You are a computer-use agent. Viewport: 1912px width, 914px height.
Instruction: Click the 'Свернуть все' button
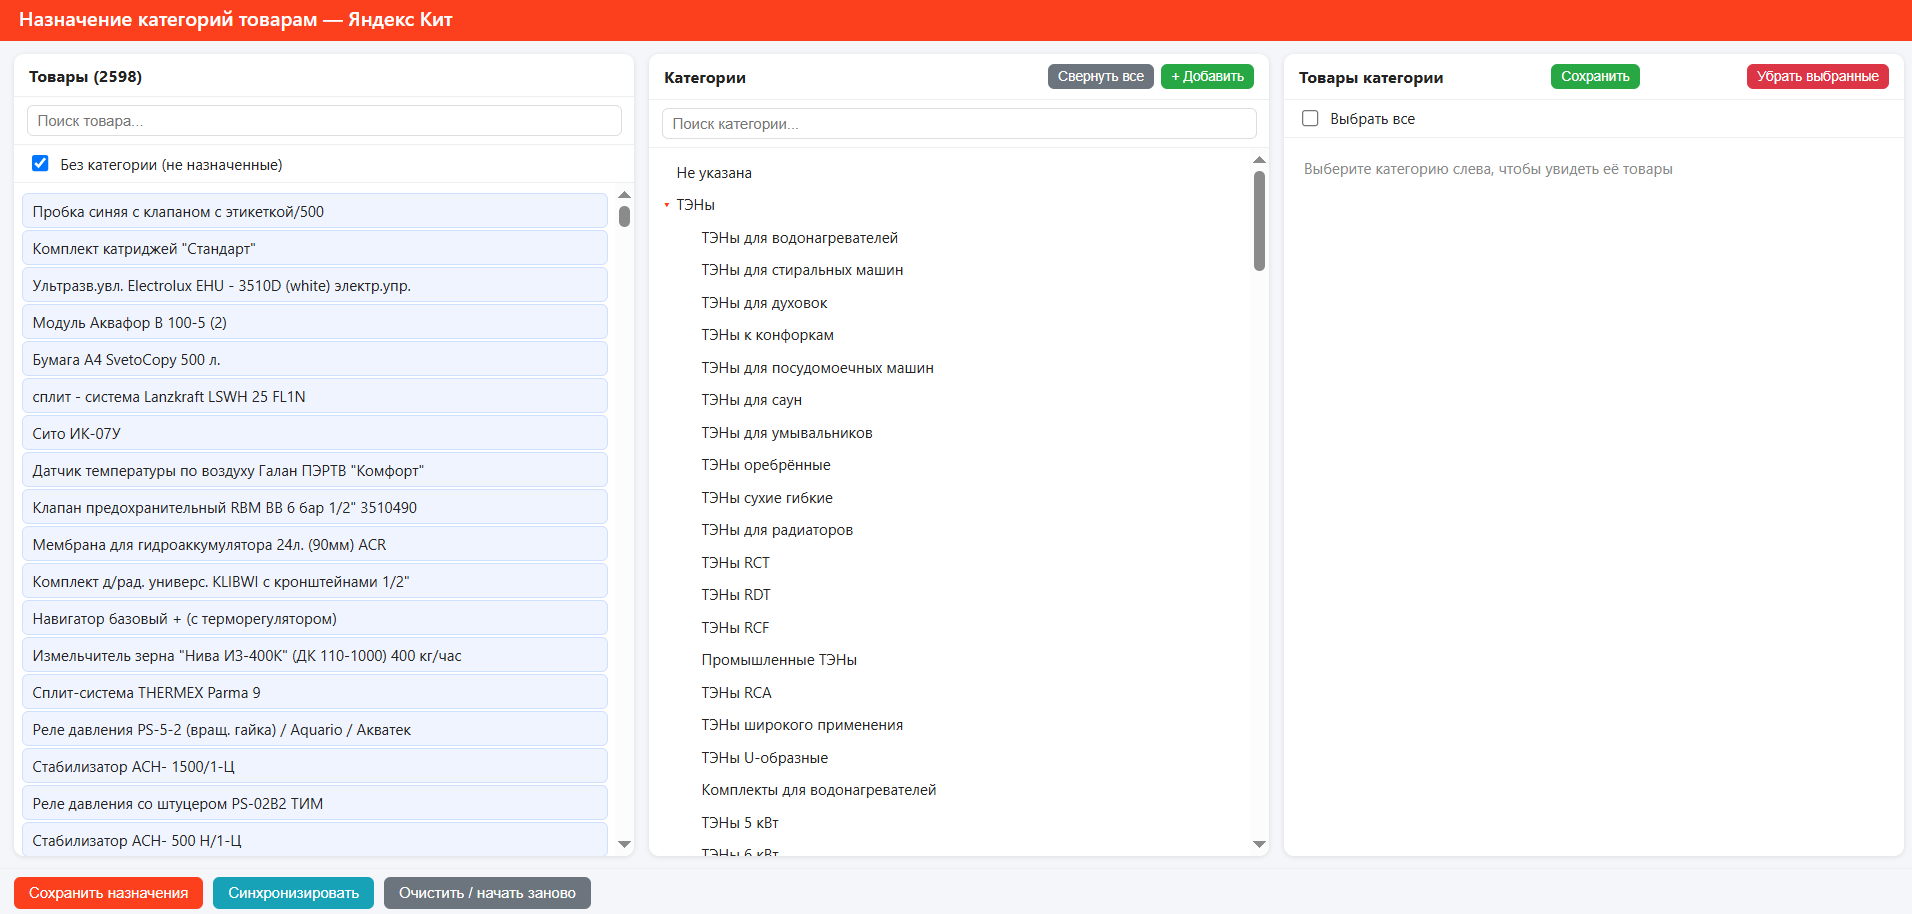pos(1100,76)
